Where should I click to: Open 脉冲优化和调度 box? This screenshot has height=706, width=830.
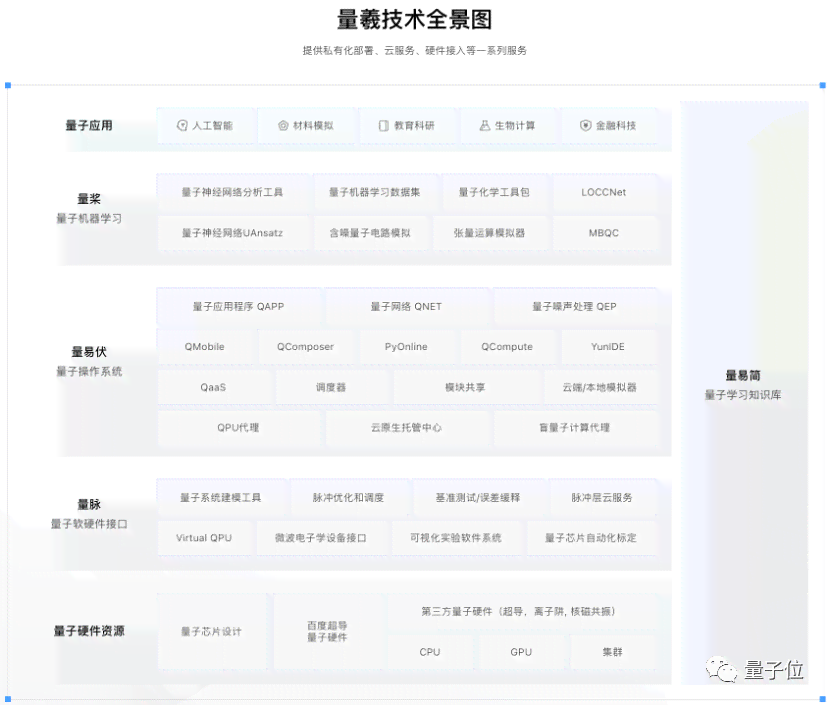[x=348, y=497]
